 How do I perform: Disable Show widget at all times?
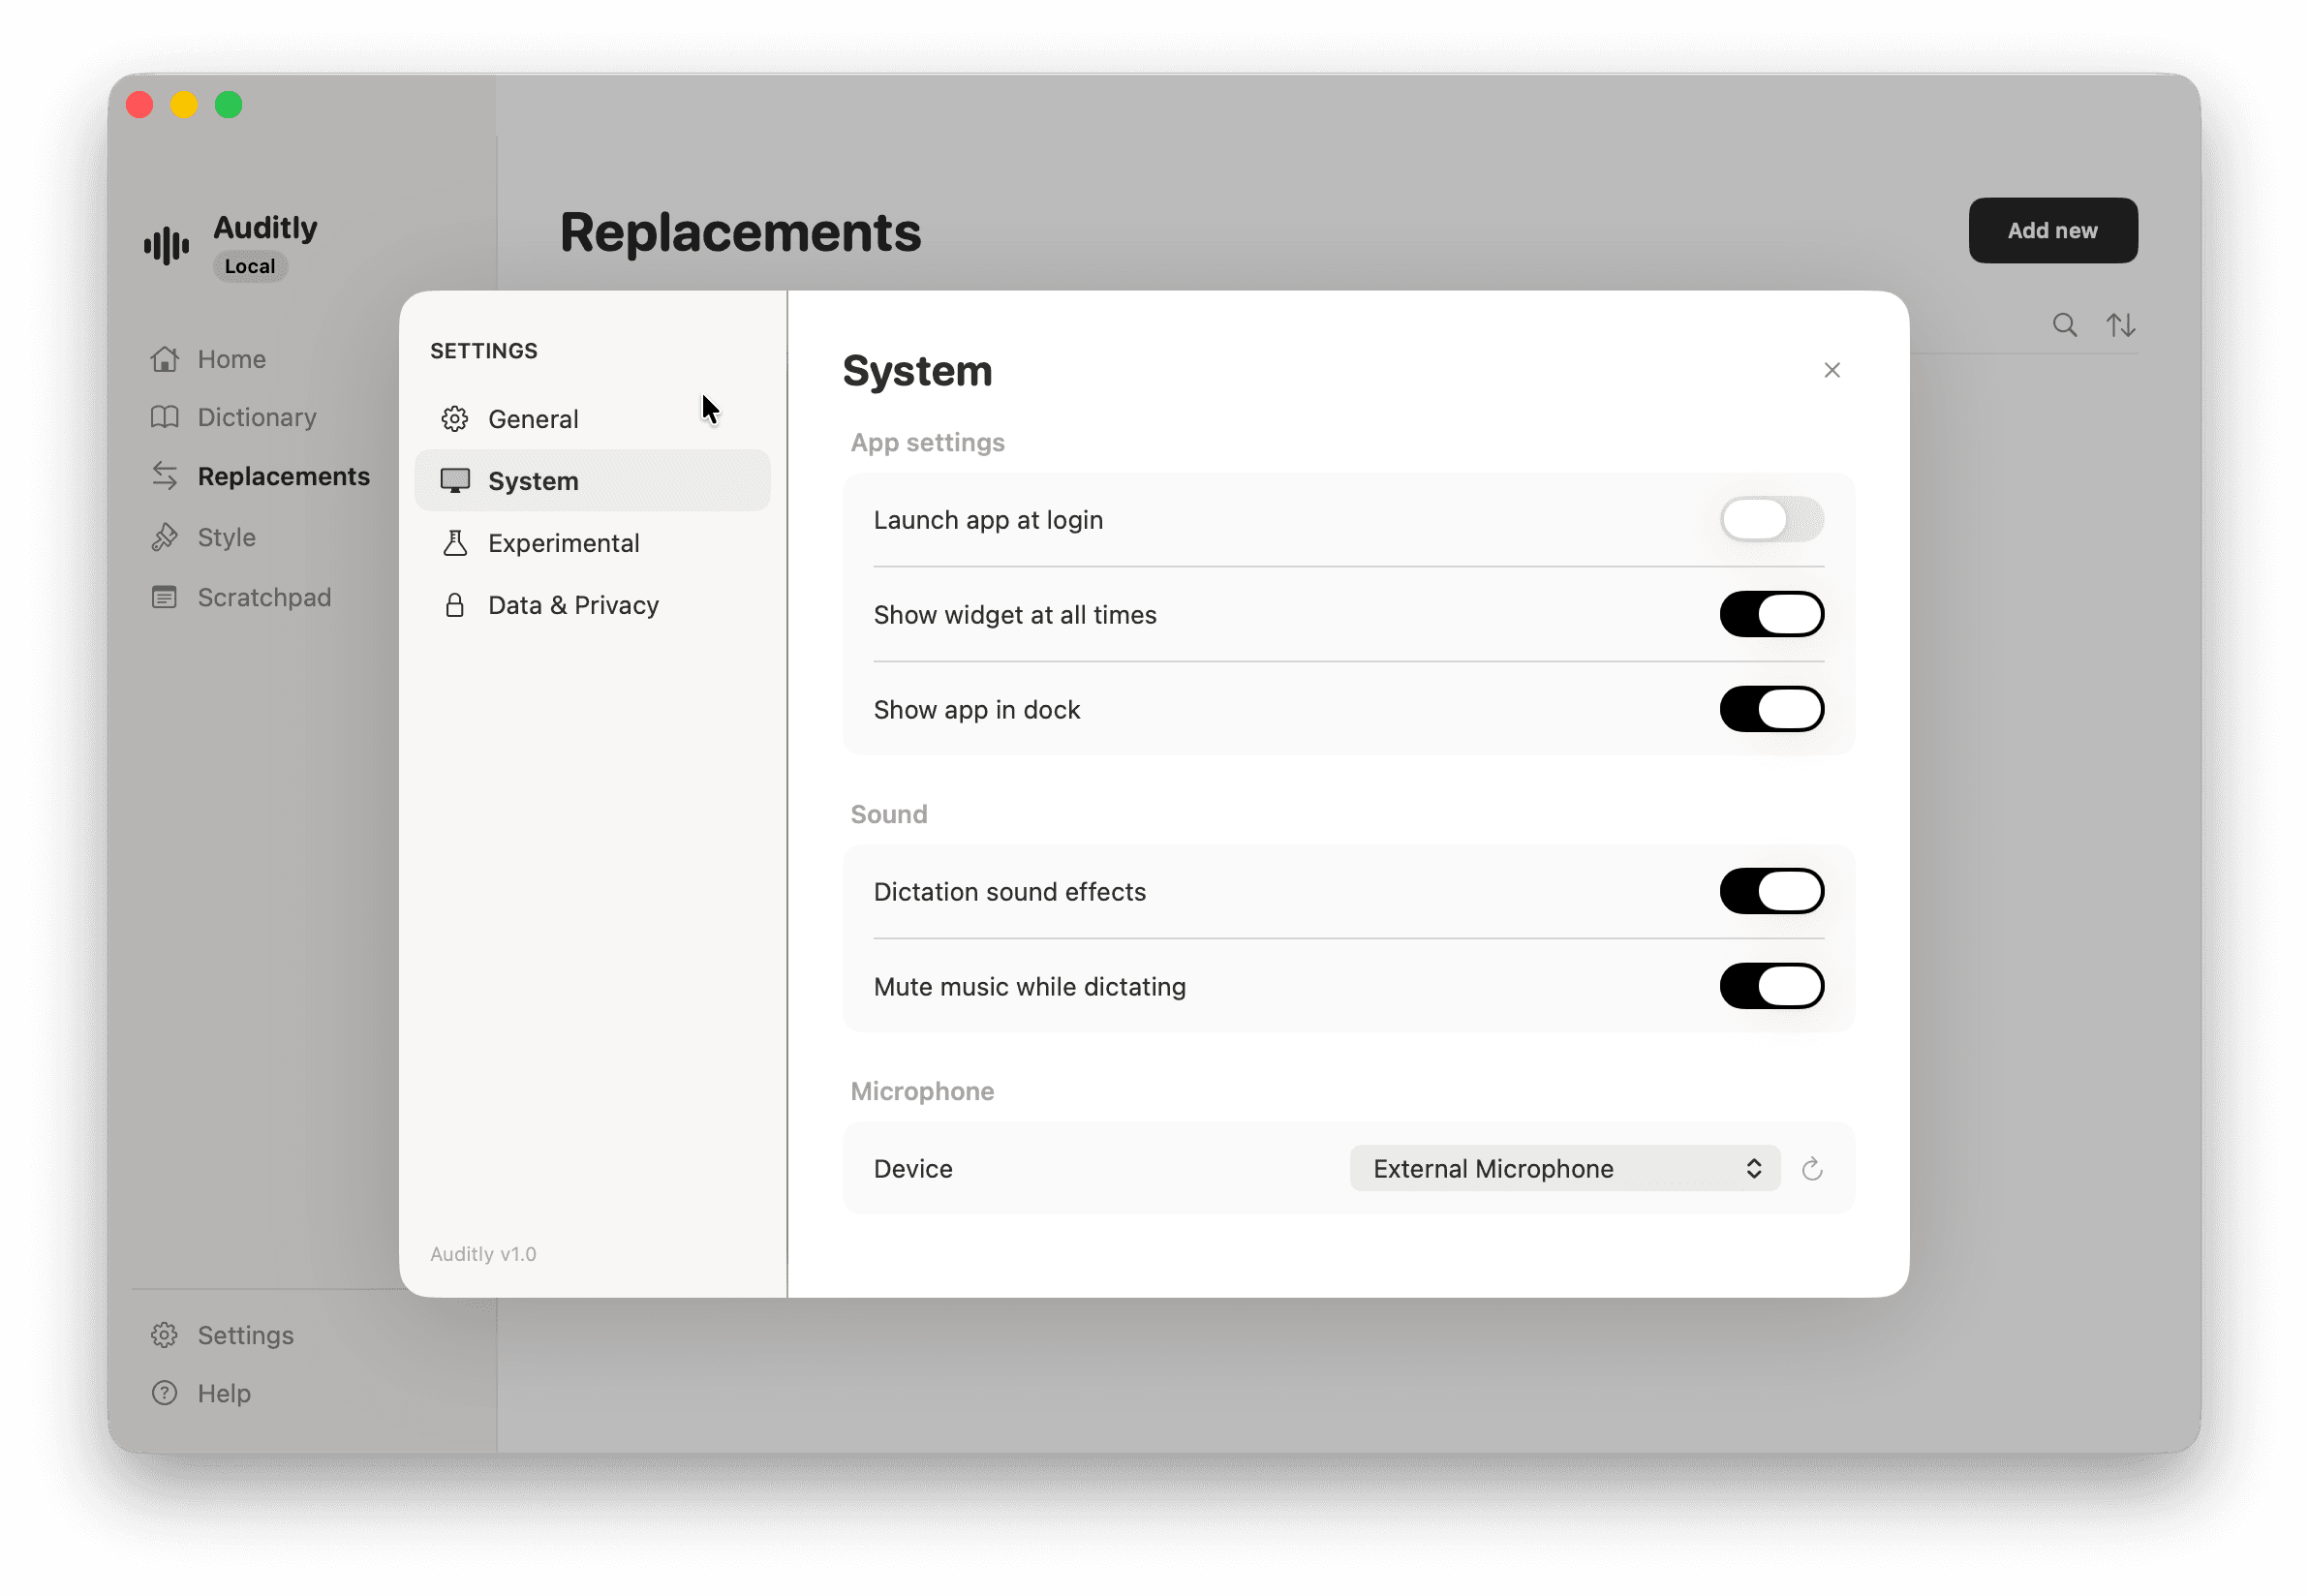pyautogui.click(x=1771, y=614)
